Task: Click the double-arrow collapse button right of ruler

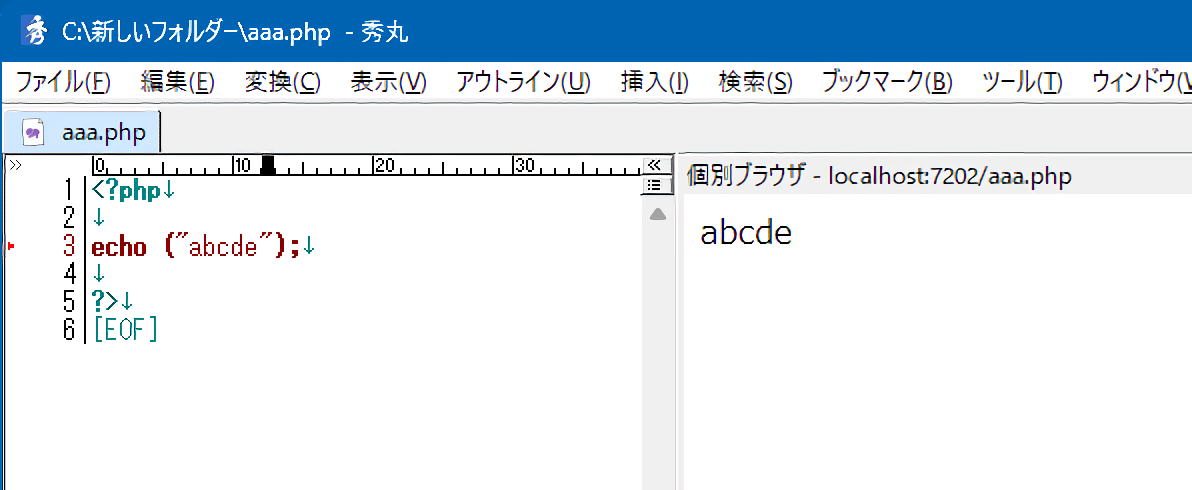Action: pyautogui.click(x=654, y=165)
